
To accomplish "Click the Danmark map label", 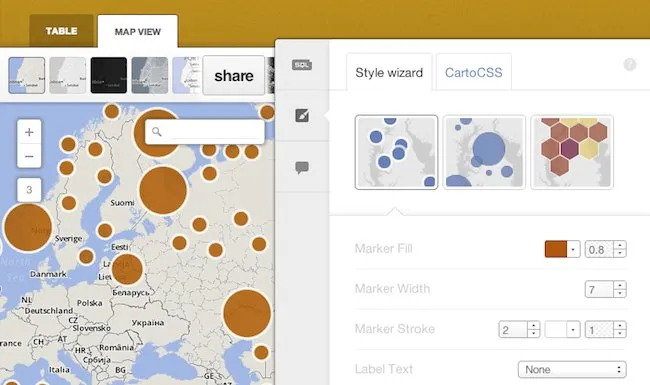I will (x=48, y=274).
